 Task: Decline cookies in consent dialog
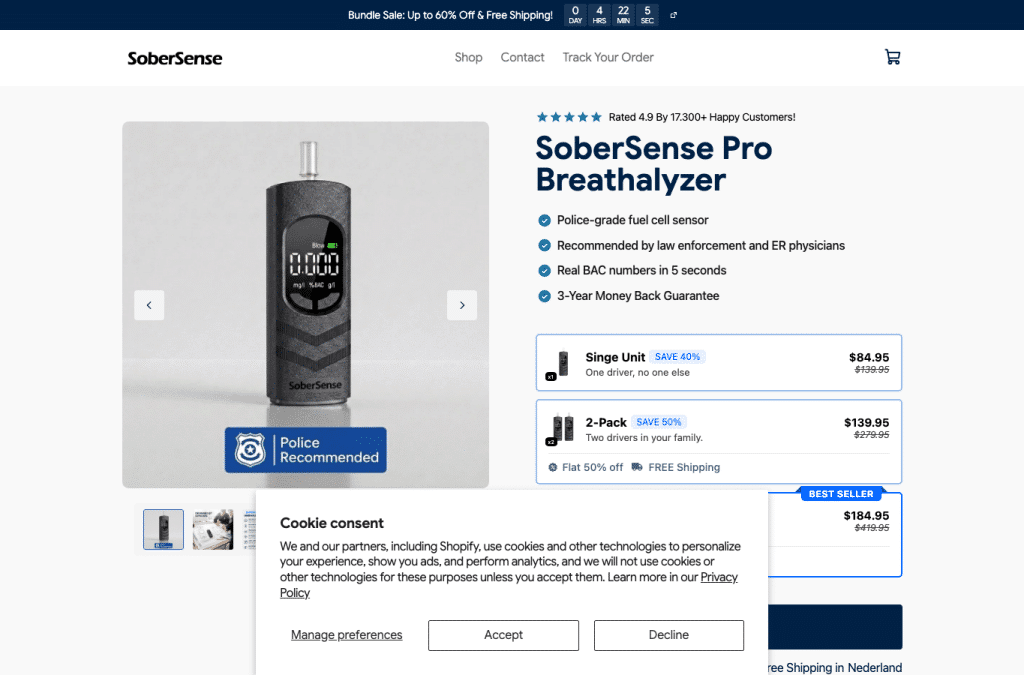pos(669,635)
